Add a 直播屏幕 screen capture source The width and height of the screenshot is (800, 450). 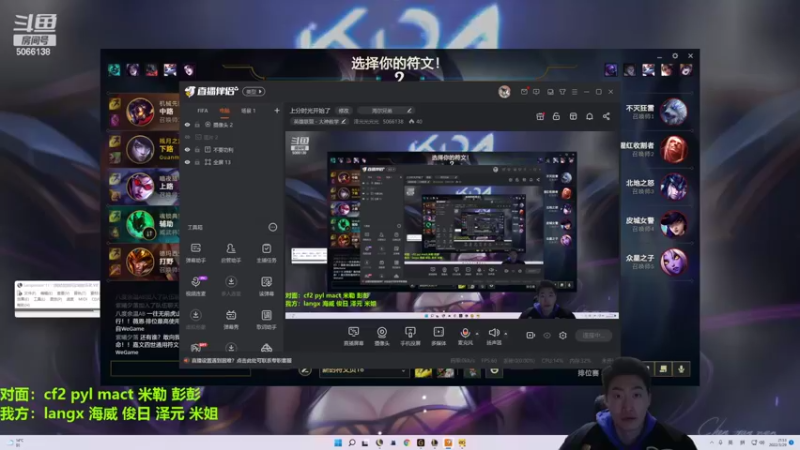click(353, 336)
